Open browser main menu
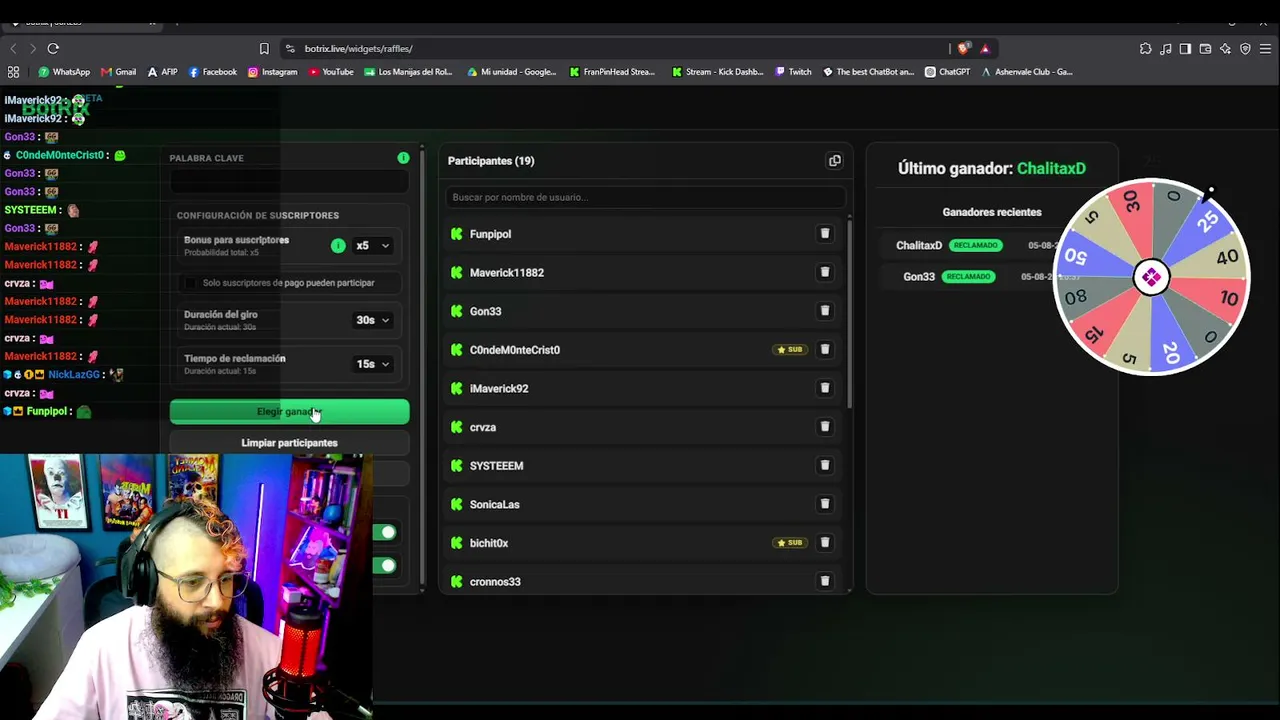The height and width of the screenshot is (720, 1280). tap(1265, 48)
